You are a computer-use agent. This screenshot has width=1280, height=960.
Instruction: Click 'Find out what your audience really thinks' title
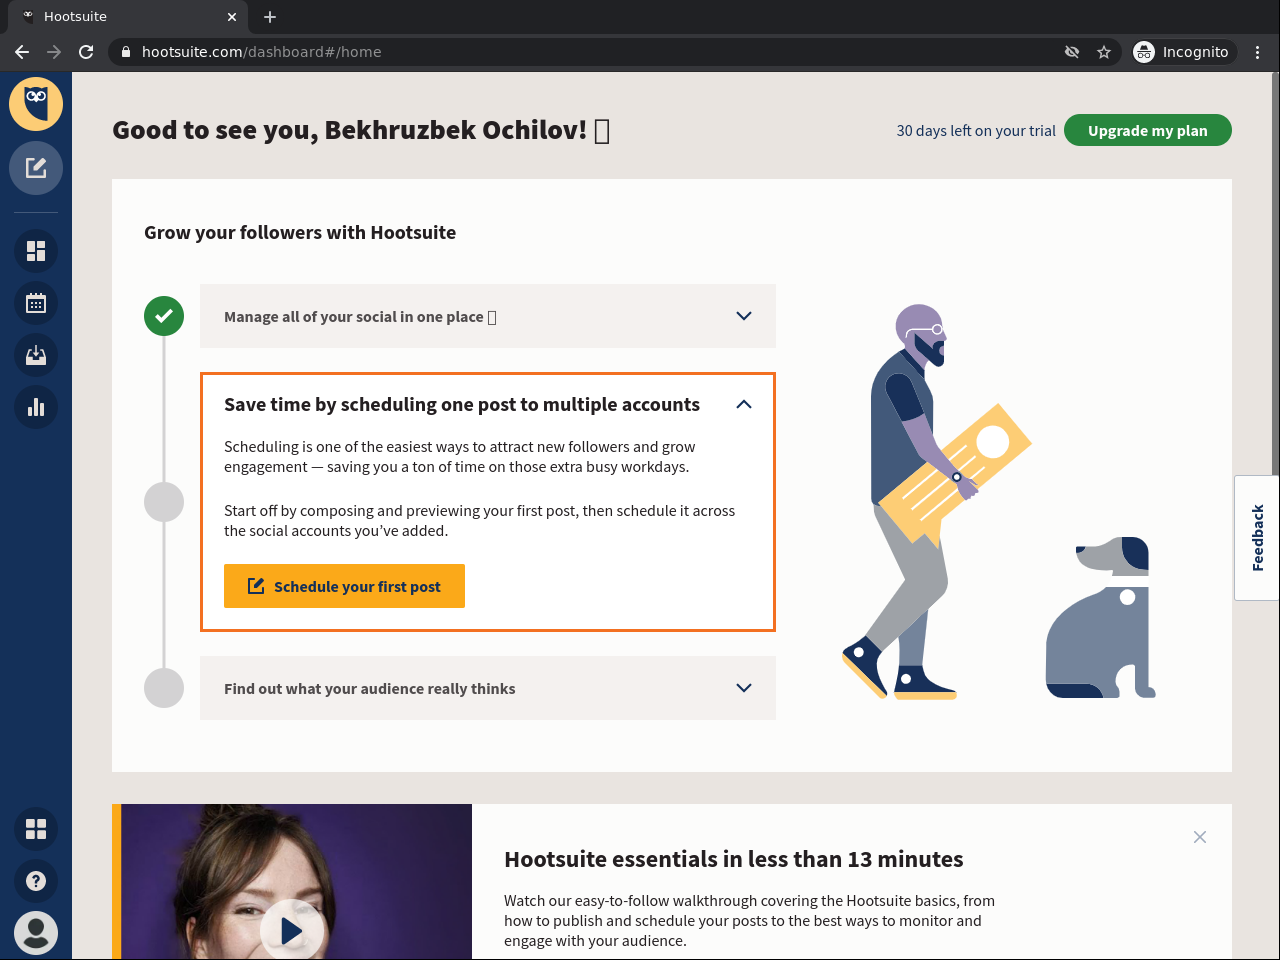370,689
